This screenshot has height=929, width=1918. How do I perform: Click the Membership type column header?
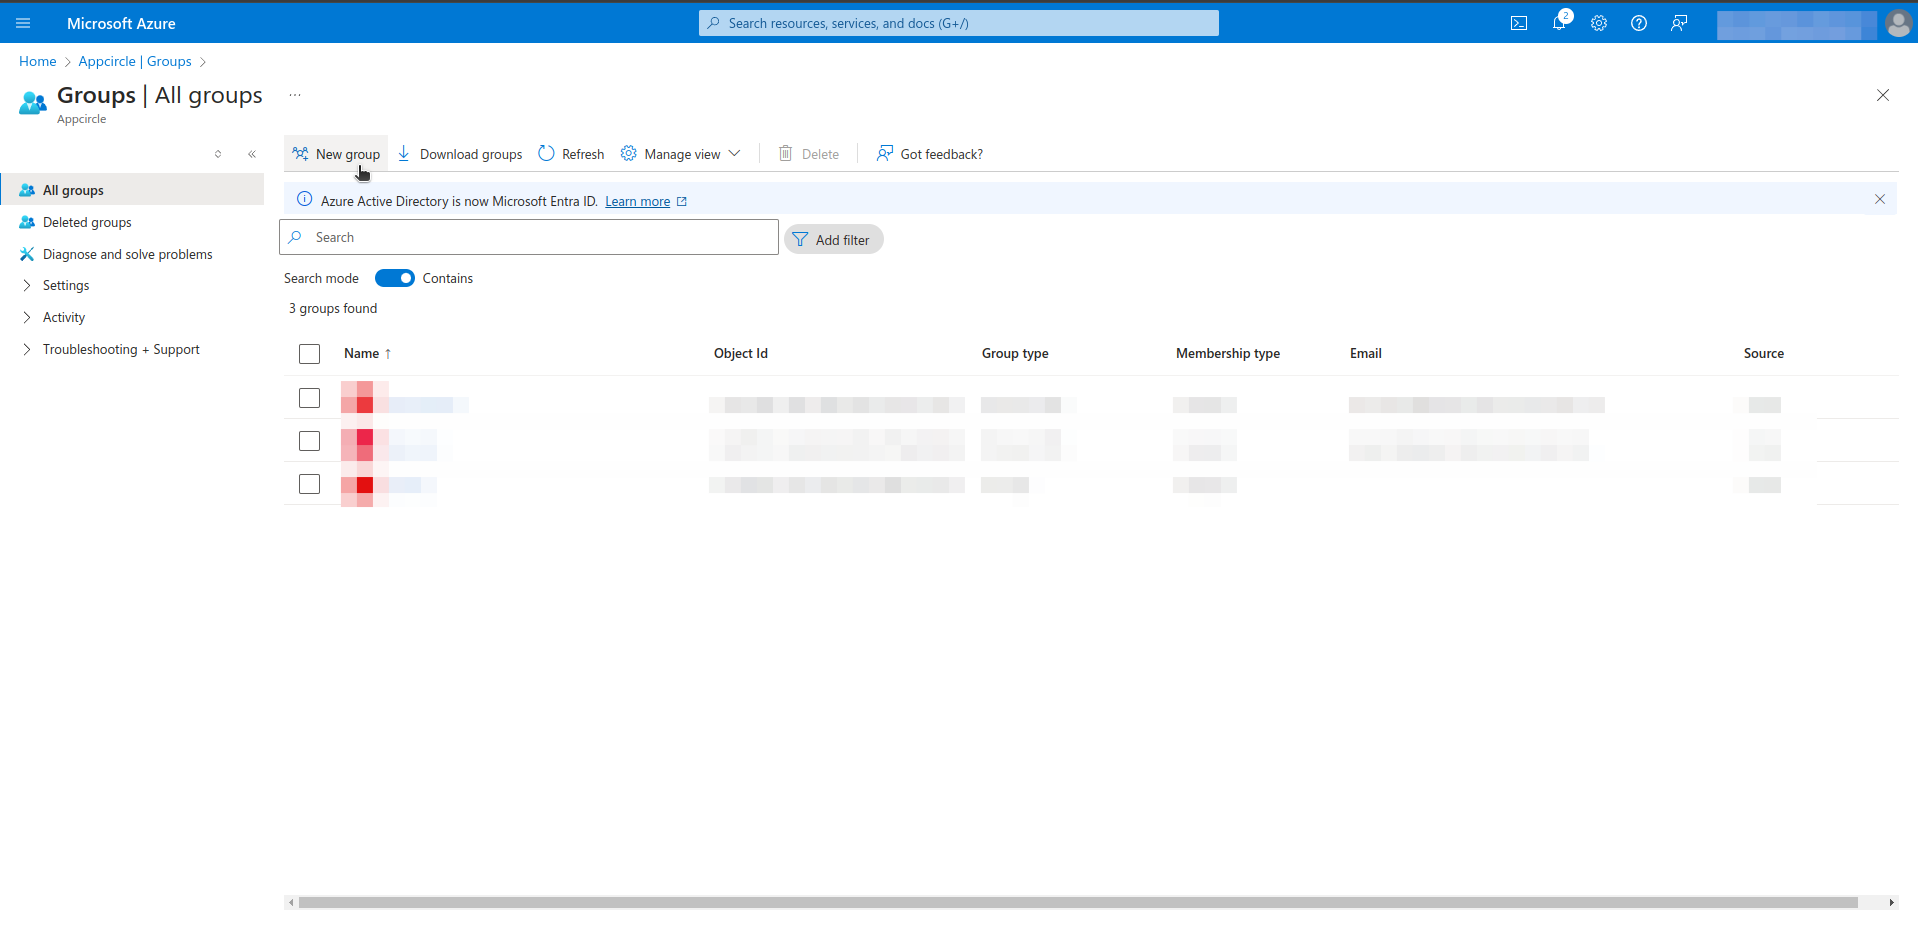pyautogui.click(x=1228, y=353)
